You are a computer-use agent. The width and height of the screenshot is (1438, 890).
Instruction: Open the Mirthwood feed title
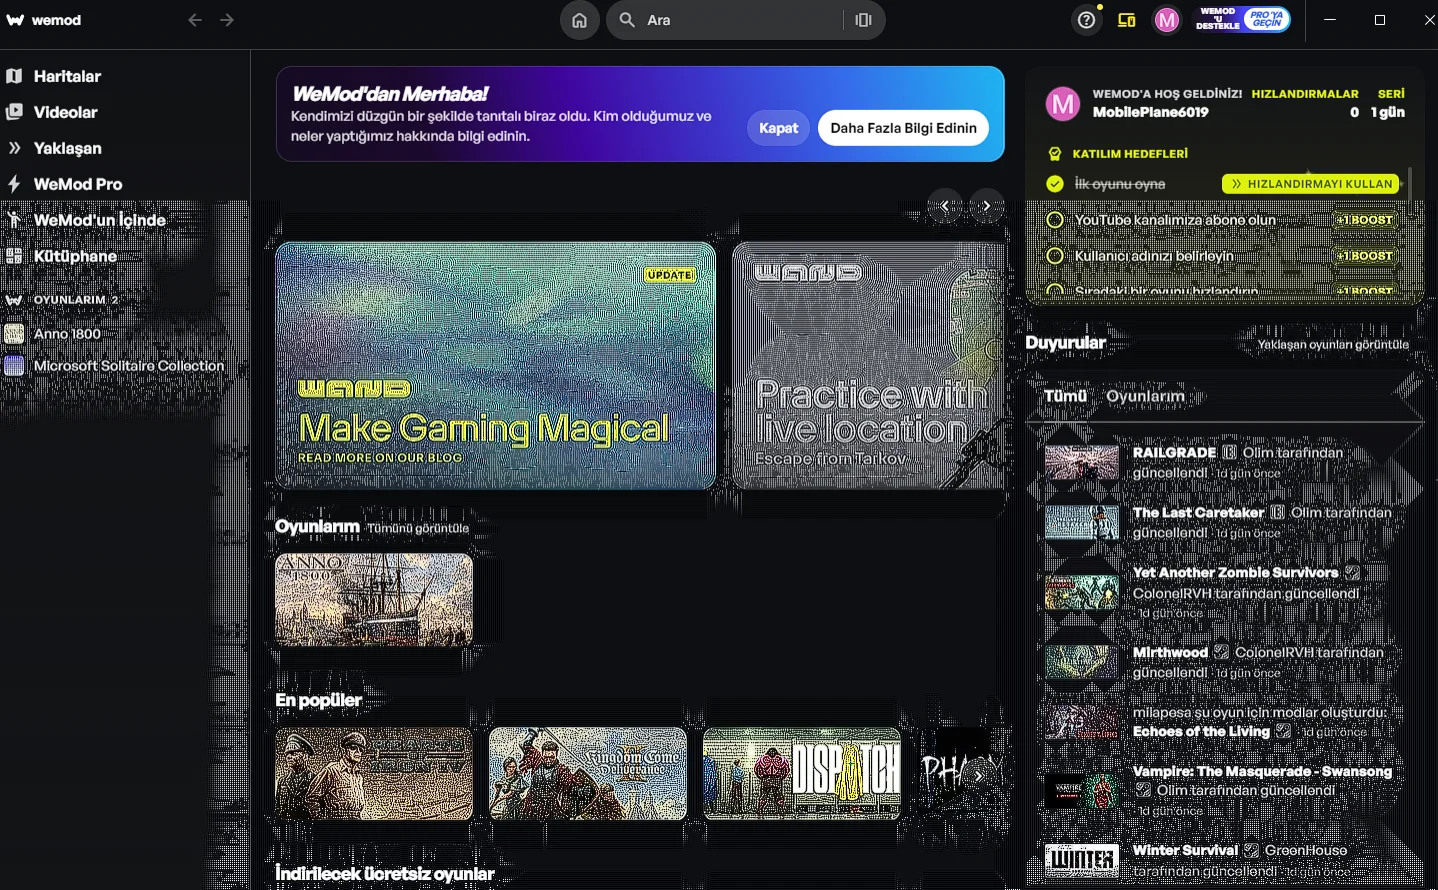(x=1170, y=652)
